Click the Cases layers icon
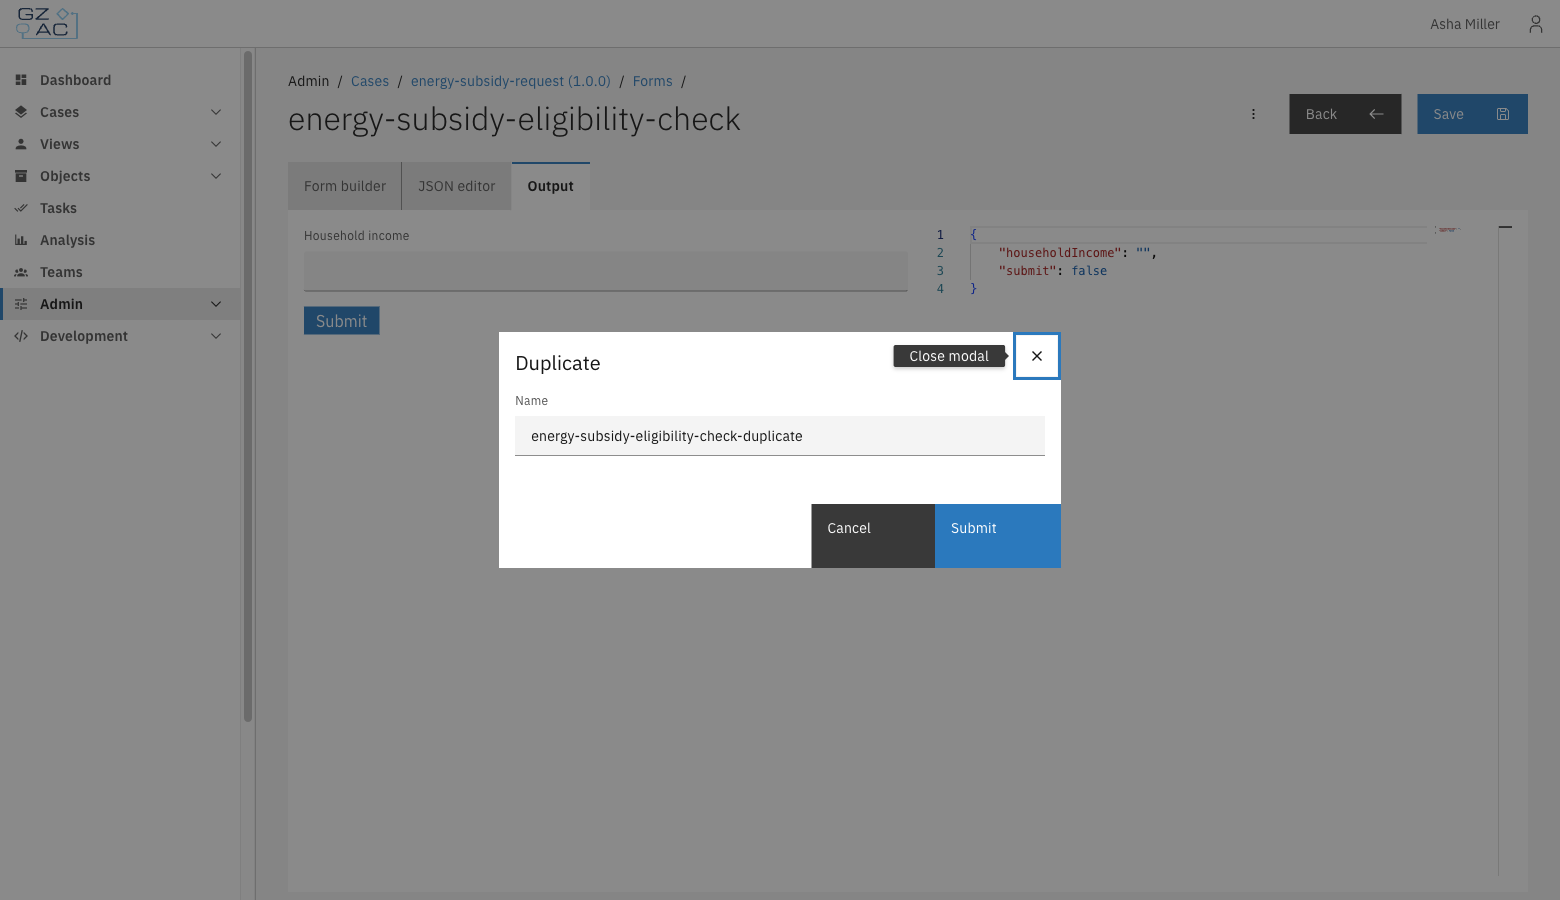The height and width of the screenshot is (900, 1560). [x=21, y=112]
